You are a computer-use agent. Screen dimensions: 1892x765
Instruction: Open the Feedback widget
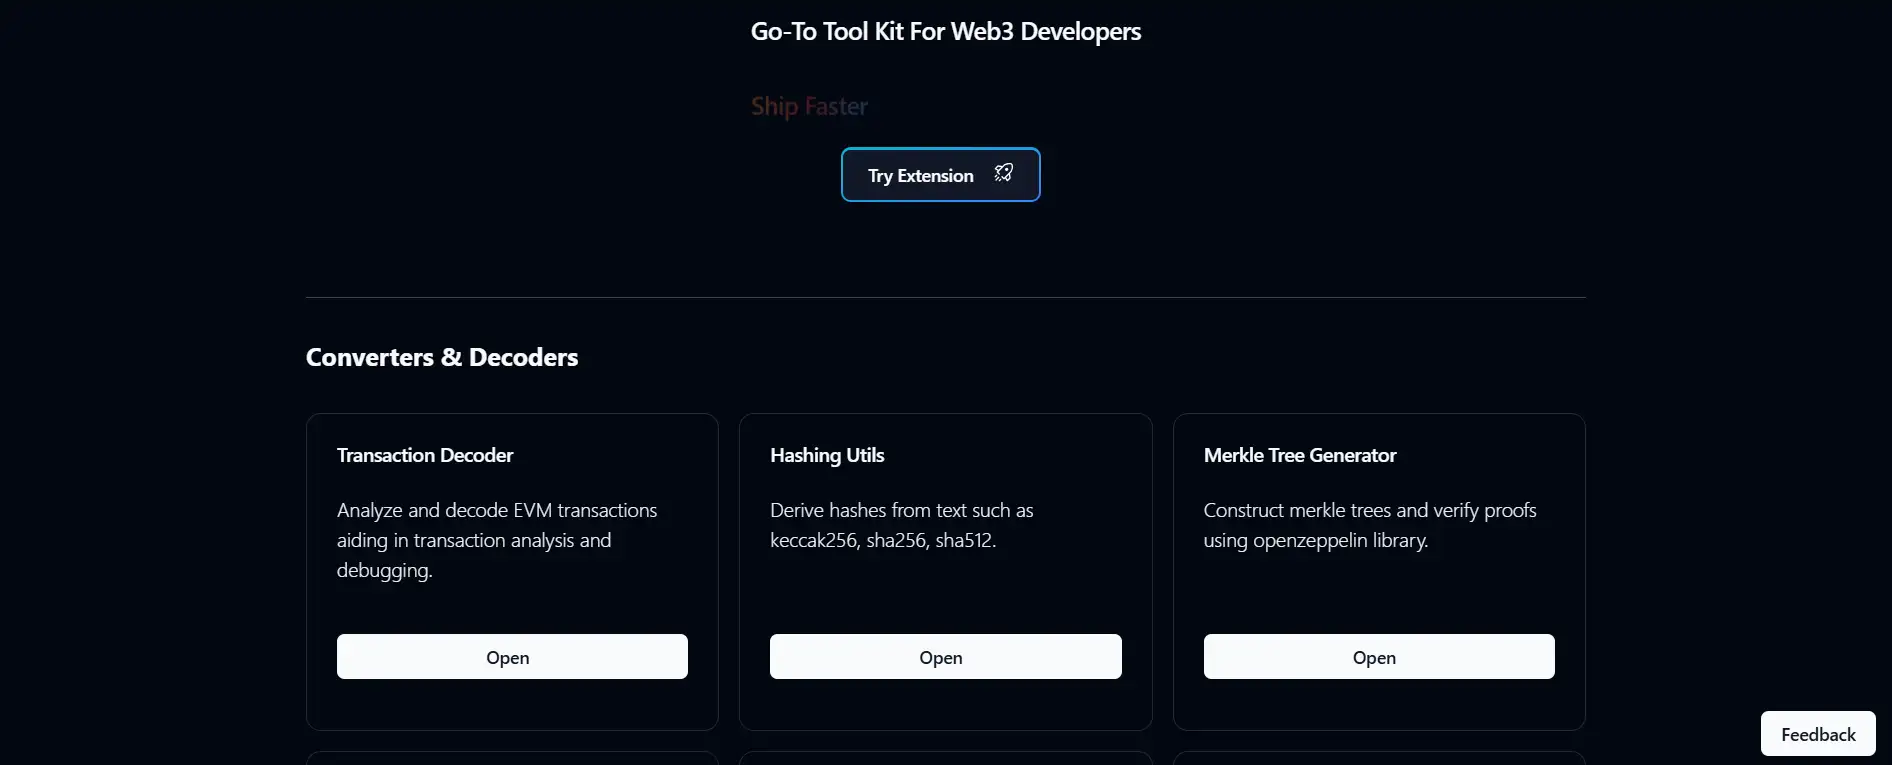[x=1817, y=734]
